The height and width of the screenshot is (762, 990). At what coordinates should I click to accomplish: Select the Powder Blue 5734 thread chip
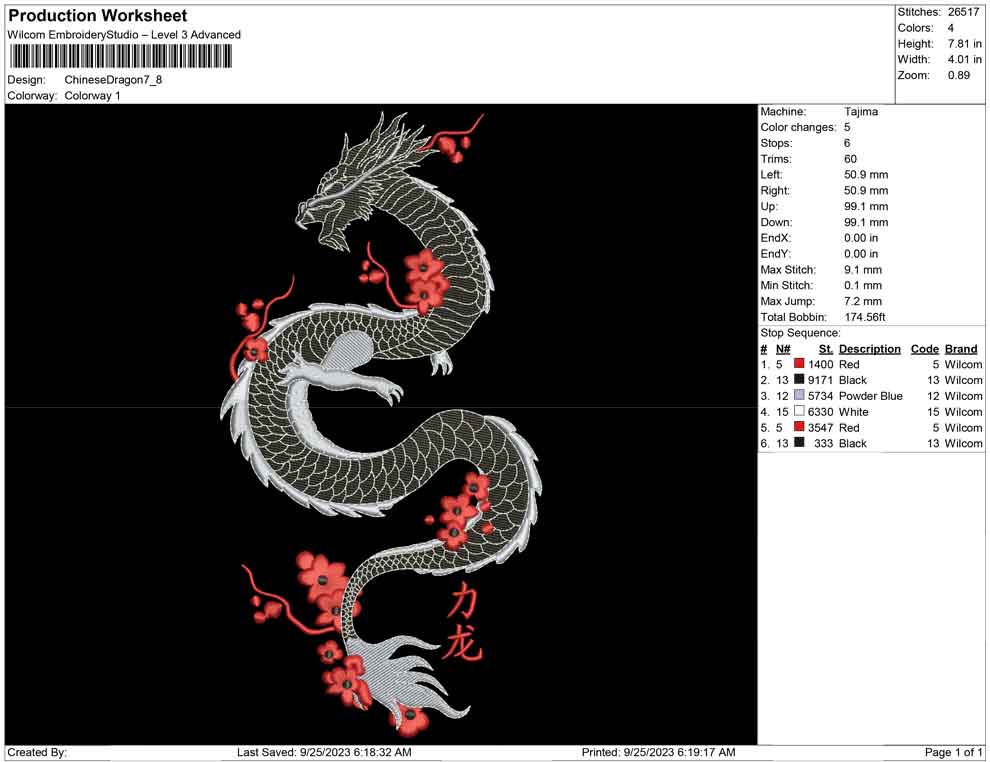[797, 396]
